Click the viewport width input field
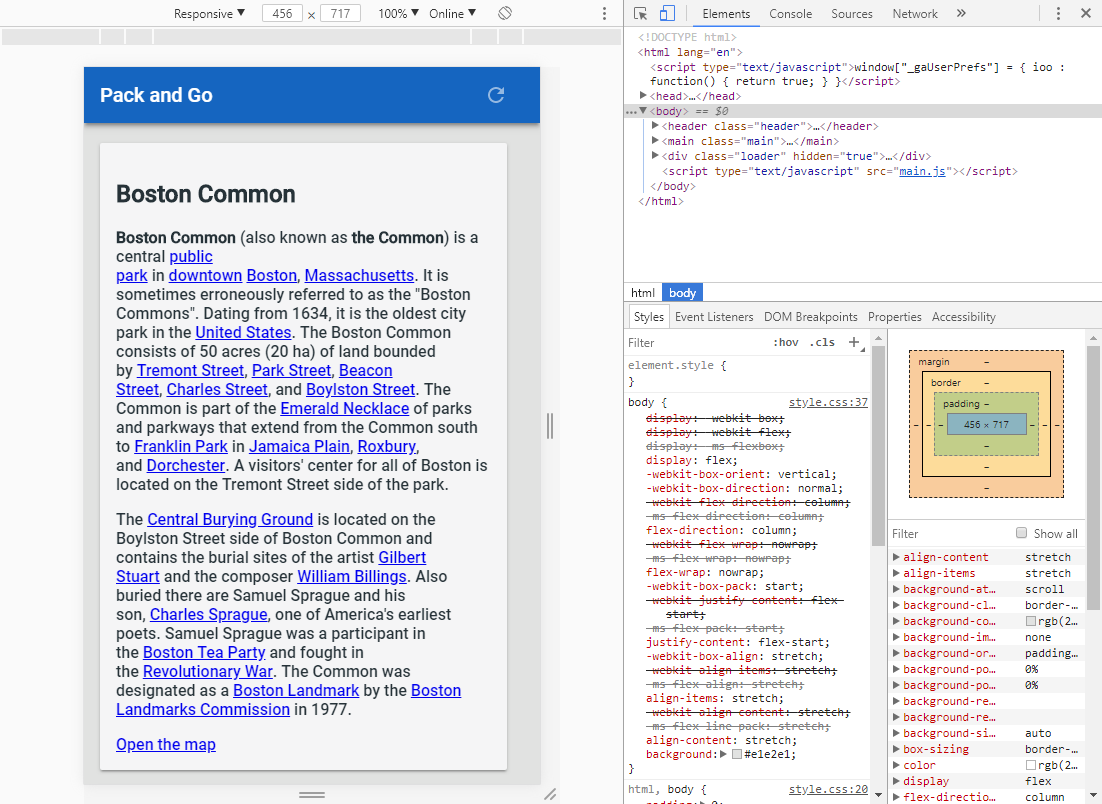Image resolution: width=1102 pixels, height=804 pixels. [282, 13]
